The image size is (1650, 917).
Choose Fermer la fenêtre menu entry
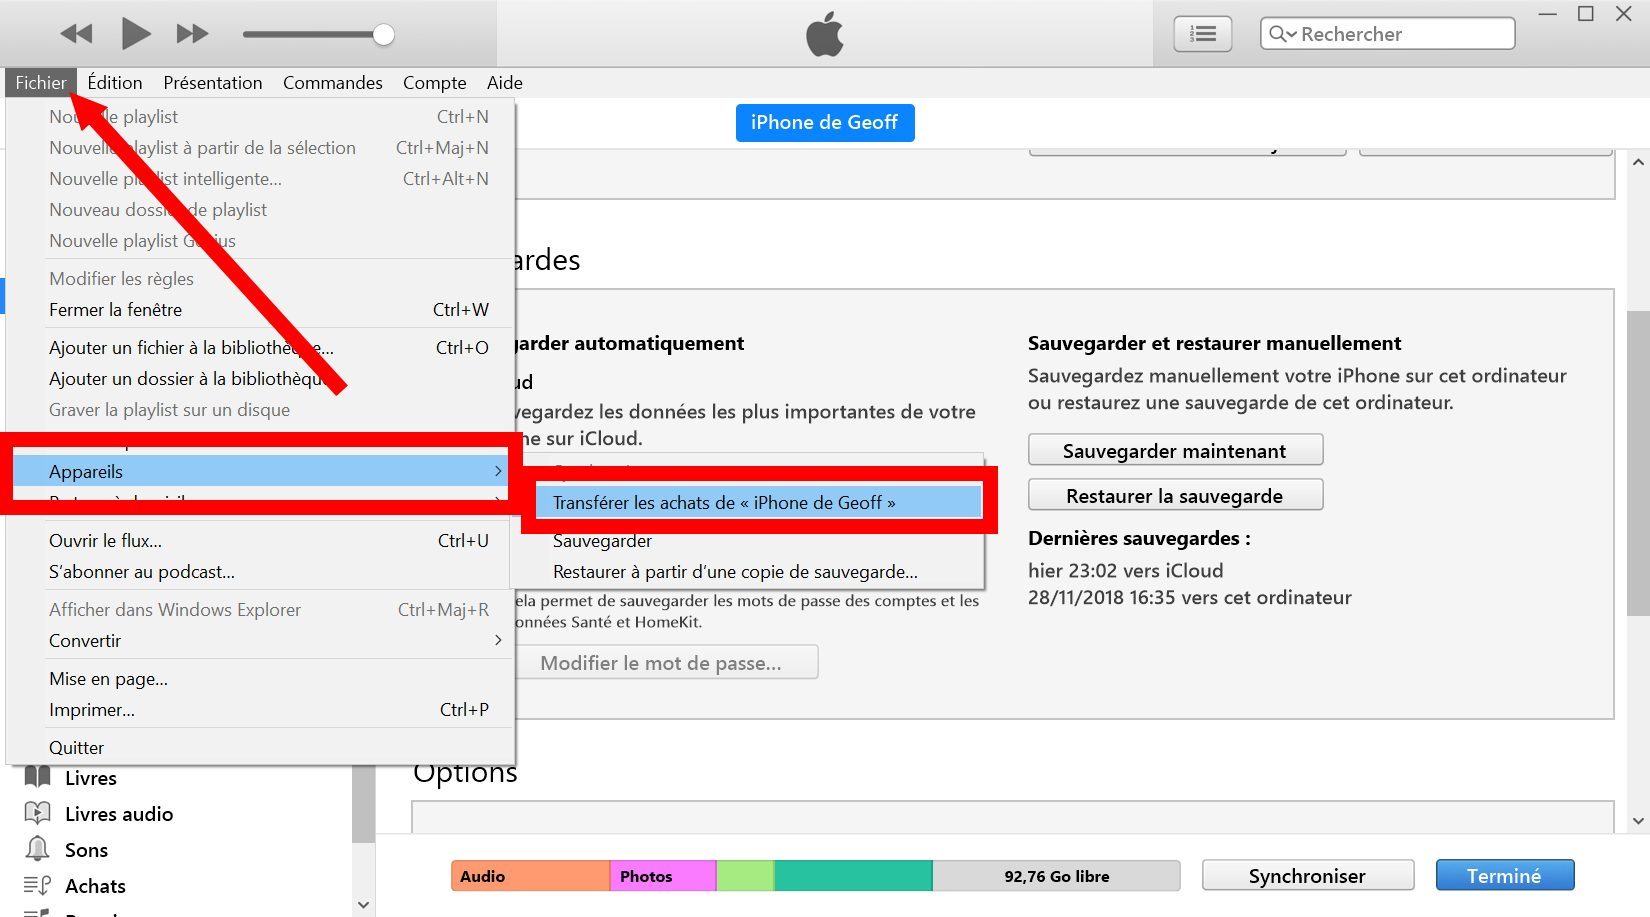(262, 310)
